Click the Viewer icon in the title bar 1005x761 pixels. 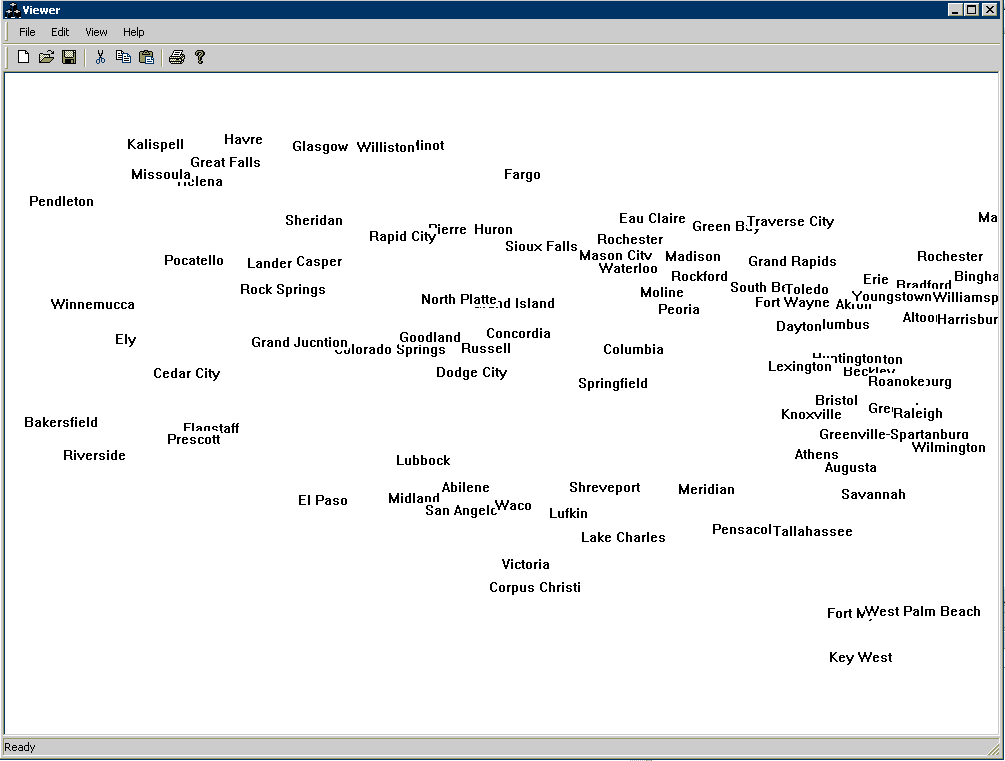9,9
